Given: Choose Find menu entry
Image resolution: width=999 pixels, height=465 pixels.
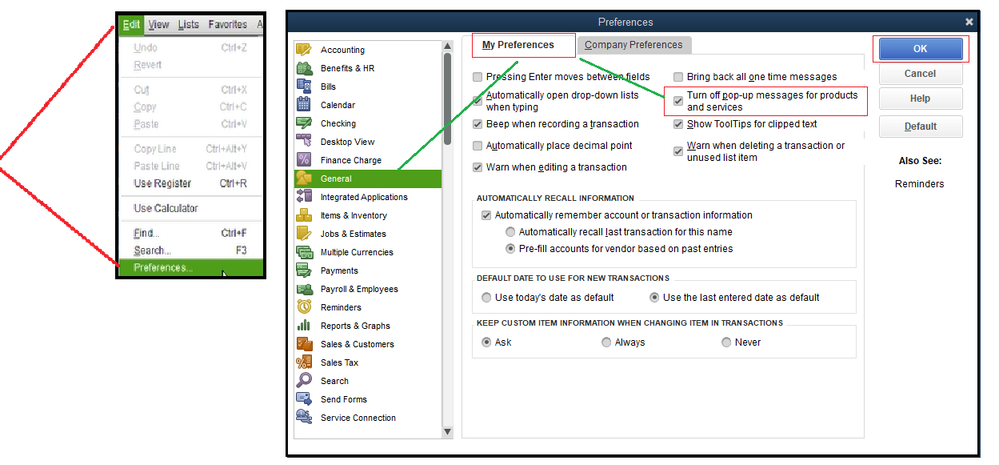Looking at the screenshot, I should click(x=191, y=234).
